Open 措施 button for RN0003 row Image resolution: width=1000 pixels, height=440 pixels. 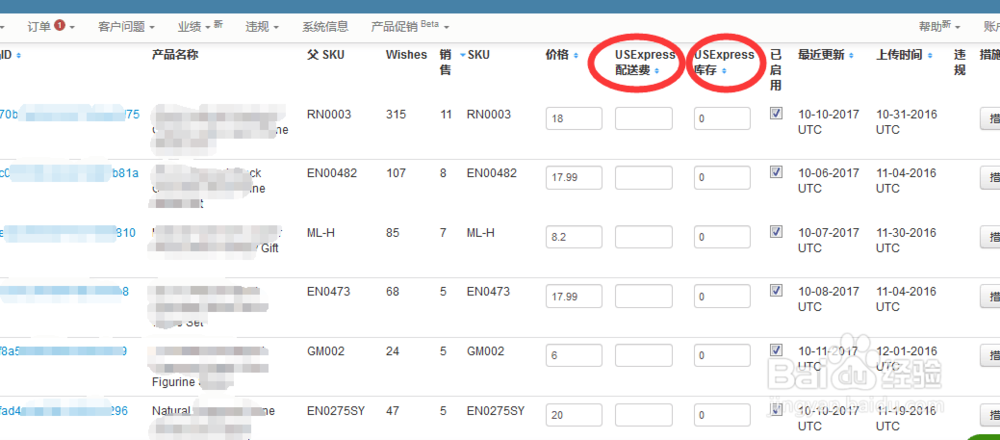pos(990,119)
